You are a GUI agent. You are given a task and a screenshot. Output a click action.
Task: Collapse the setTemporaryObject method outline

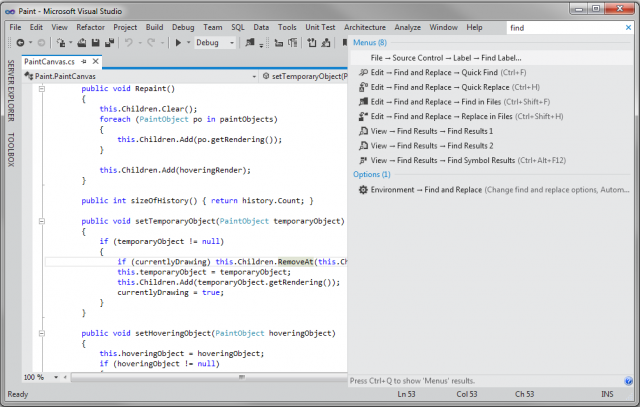(x=42, y=221)
